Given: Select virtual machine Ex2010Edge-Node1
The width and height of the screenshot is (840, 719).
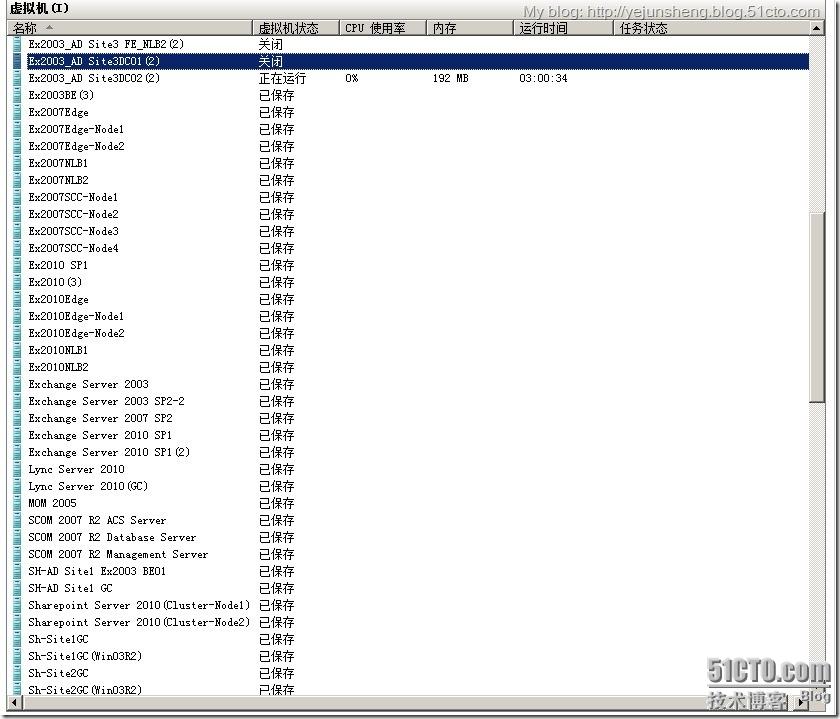Looking at the screenshot, I should 76,317.
